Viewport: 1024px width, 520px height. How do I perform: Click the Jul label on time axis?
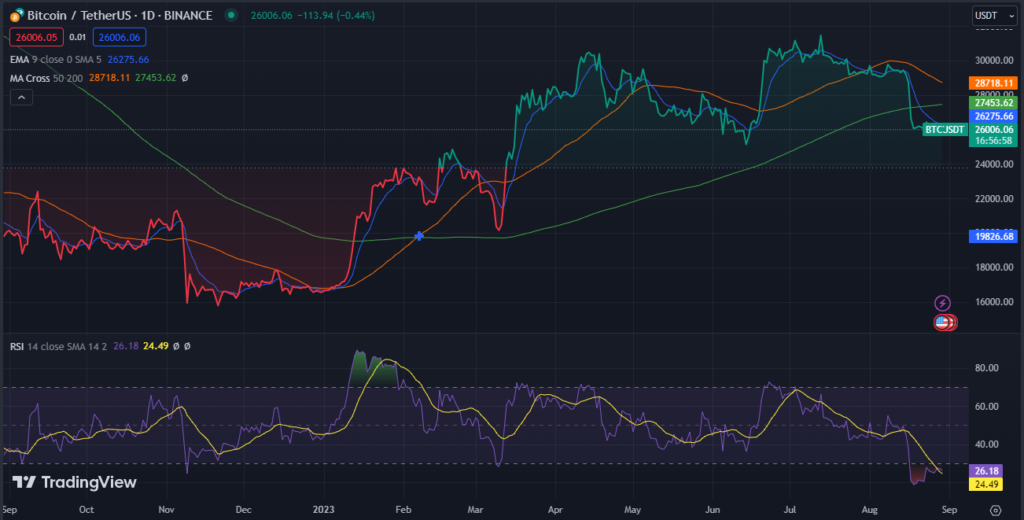click(x=790, y=510)
